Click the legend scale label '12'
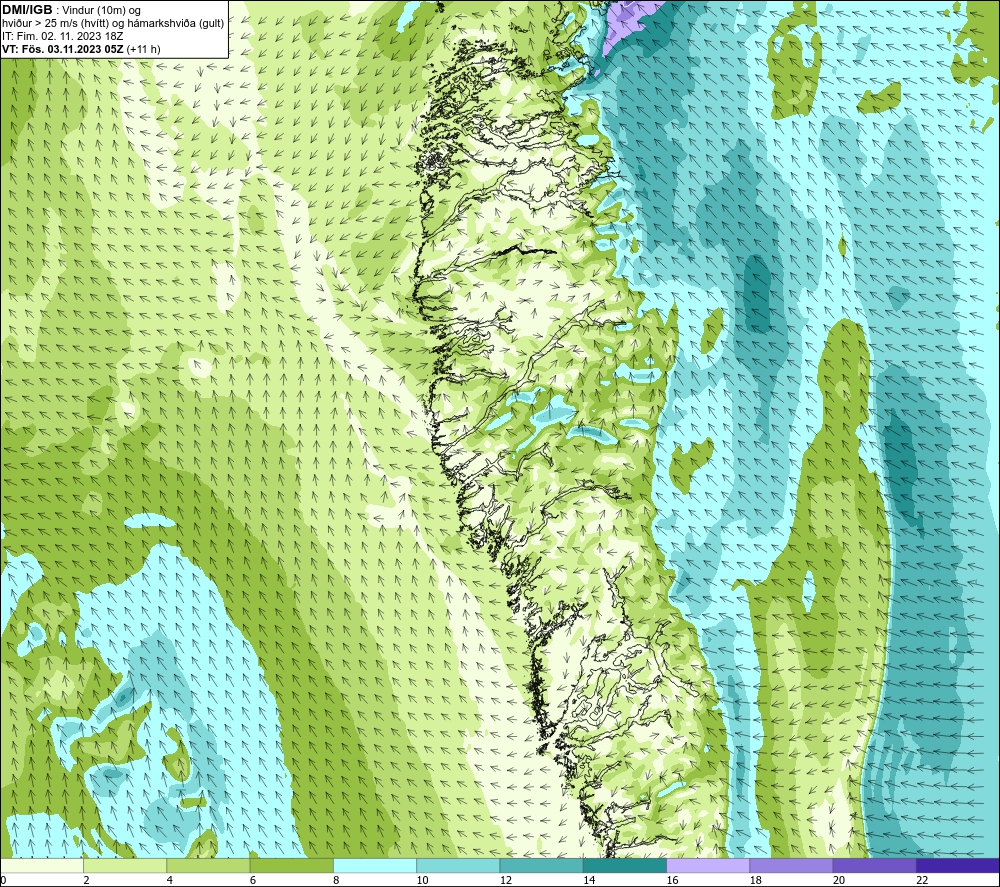Viewport: 1000px width, 887px height. [506, 881]
